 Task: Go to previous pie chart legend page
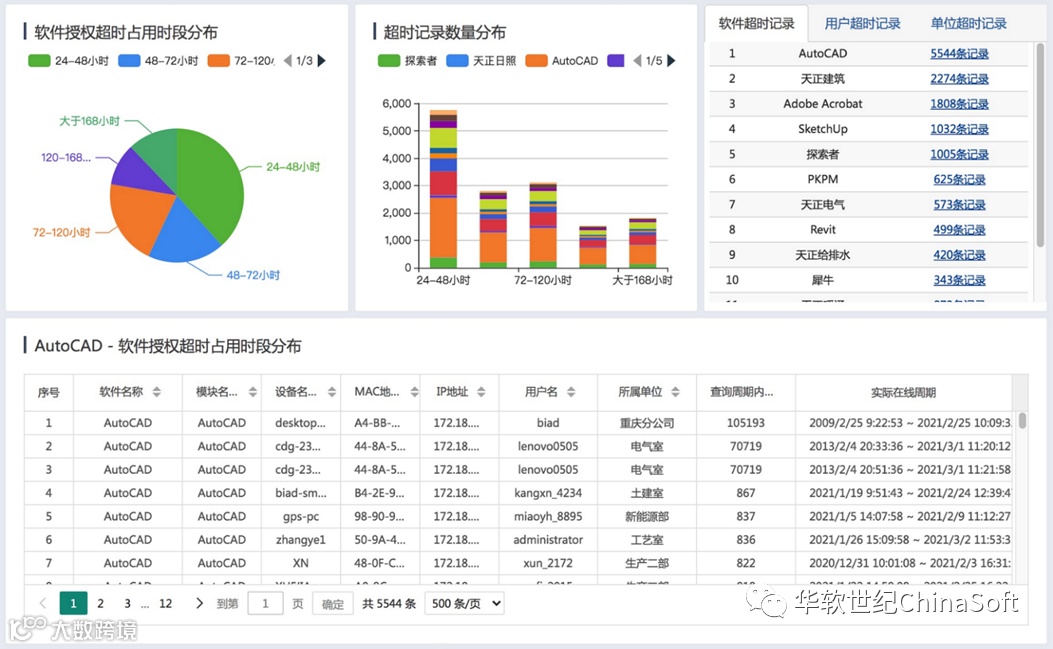click(287, 60)
